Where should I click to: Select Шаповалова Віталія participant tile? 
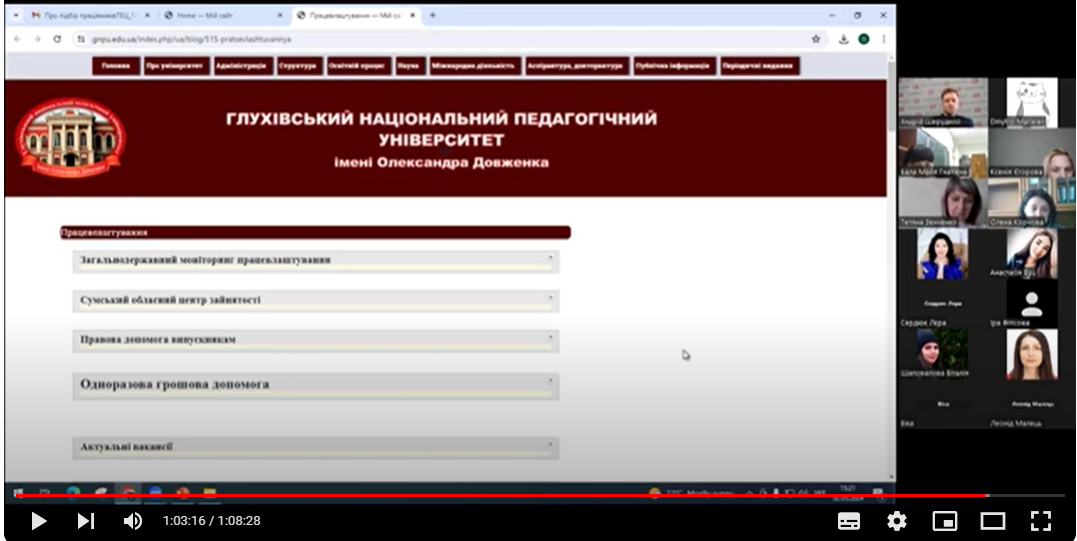[x=943, y=354]
